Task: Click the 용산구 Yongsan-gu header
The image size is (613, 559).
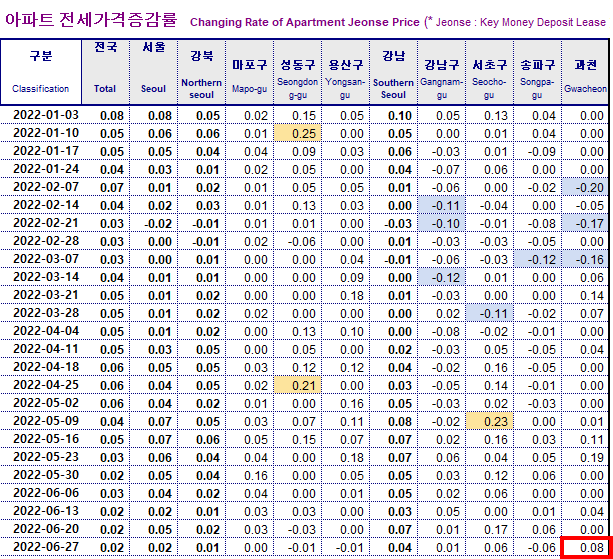Action: coord(346,72)
